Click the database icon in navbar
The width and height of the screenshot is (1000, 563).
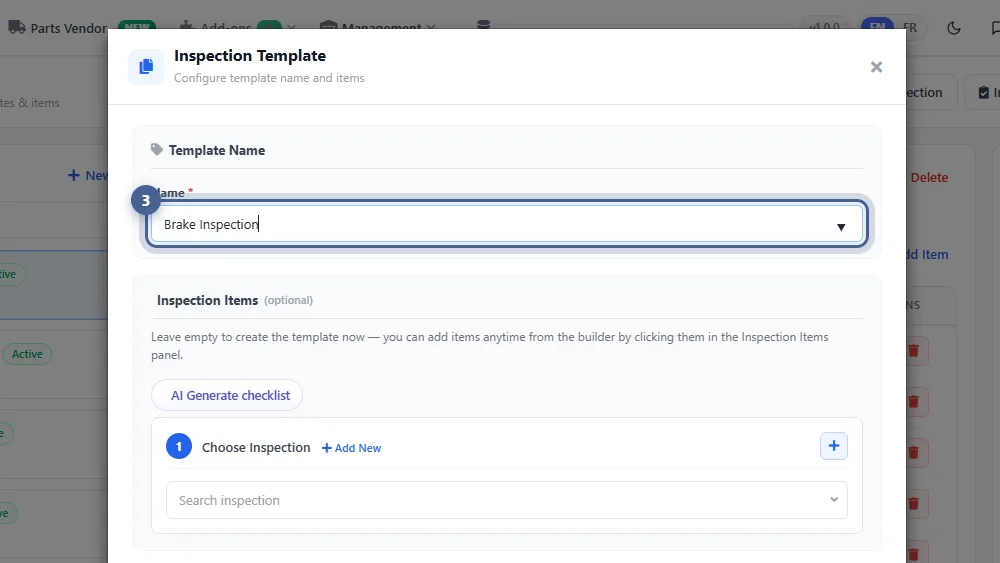point(483,26)
